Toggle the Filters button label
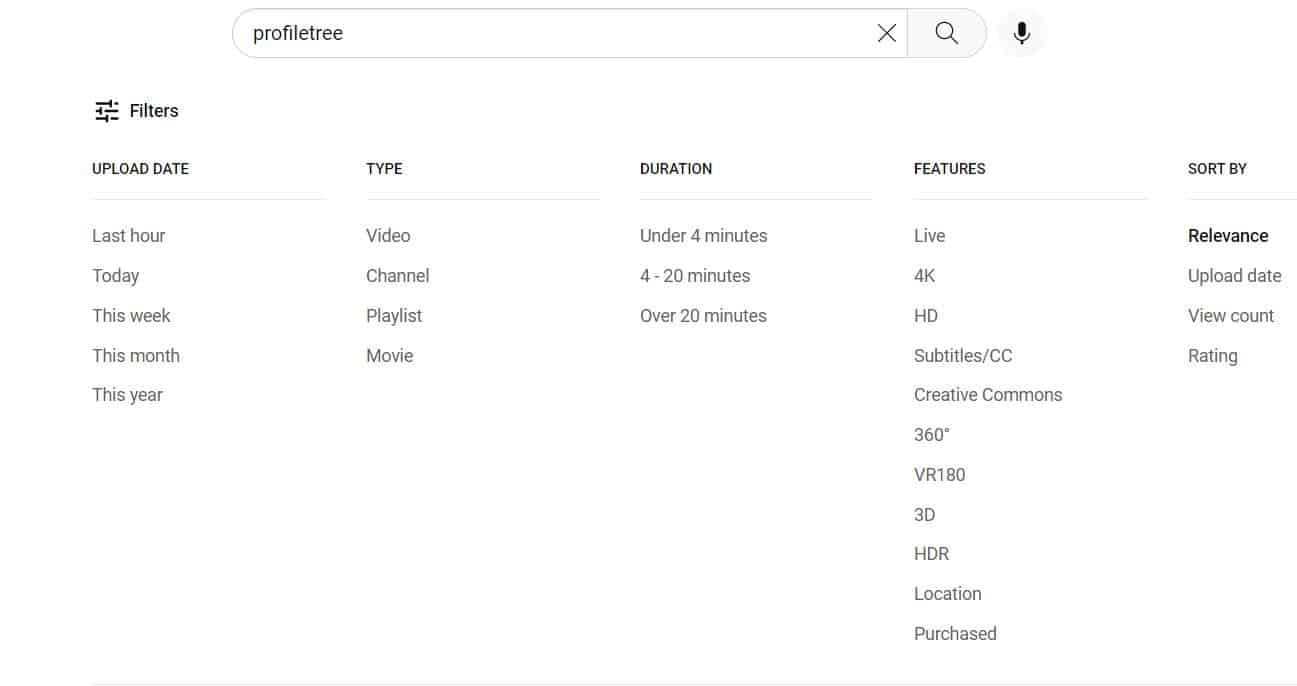This screenshot has width=1297, height=686. tap(154, 111)
